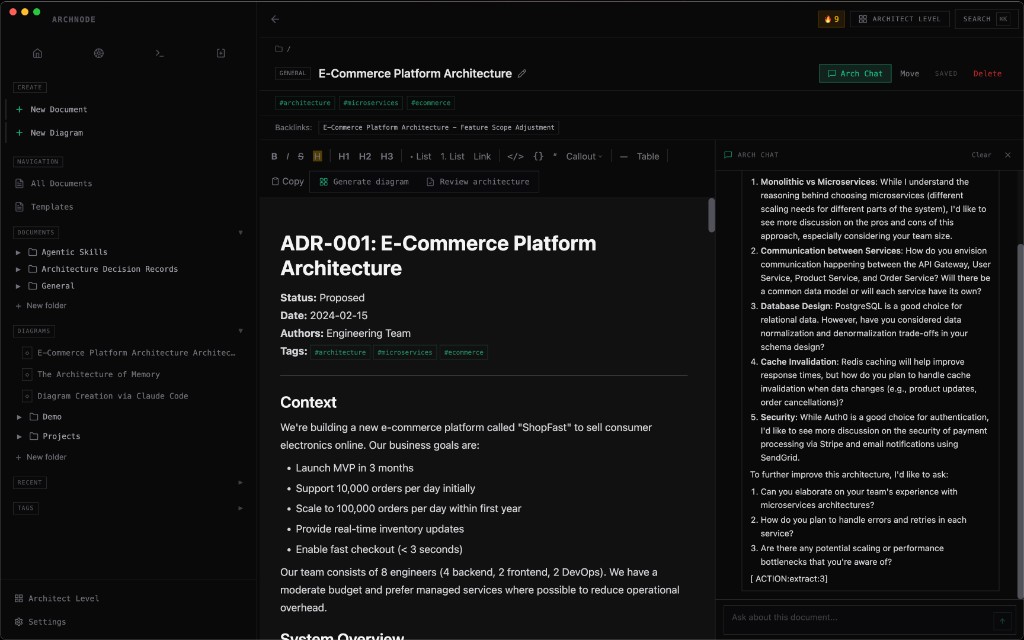This screenshot has width=1024, height=640.
Task: Open the Home icon in sidebar
Action: [x=37, y=54]
